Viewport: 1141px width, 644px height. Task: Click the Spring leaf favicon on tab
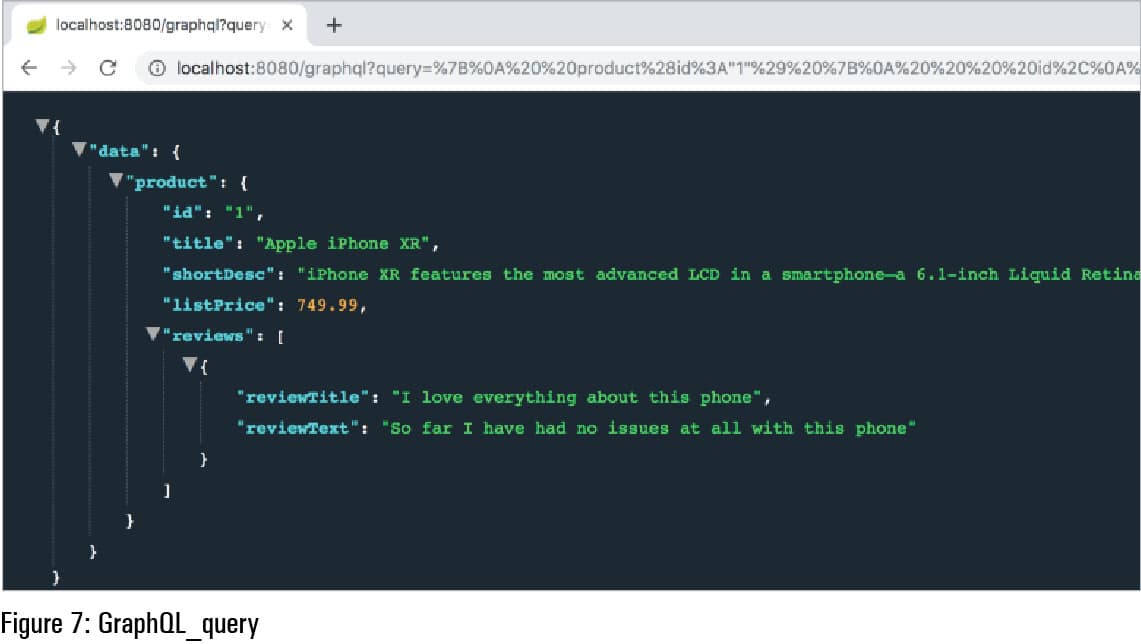point(37,25)
